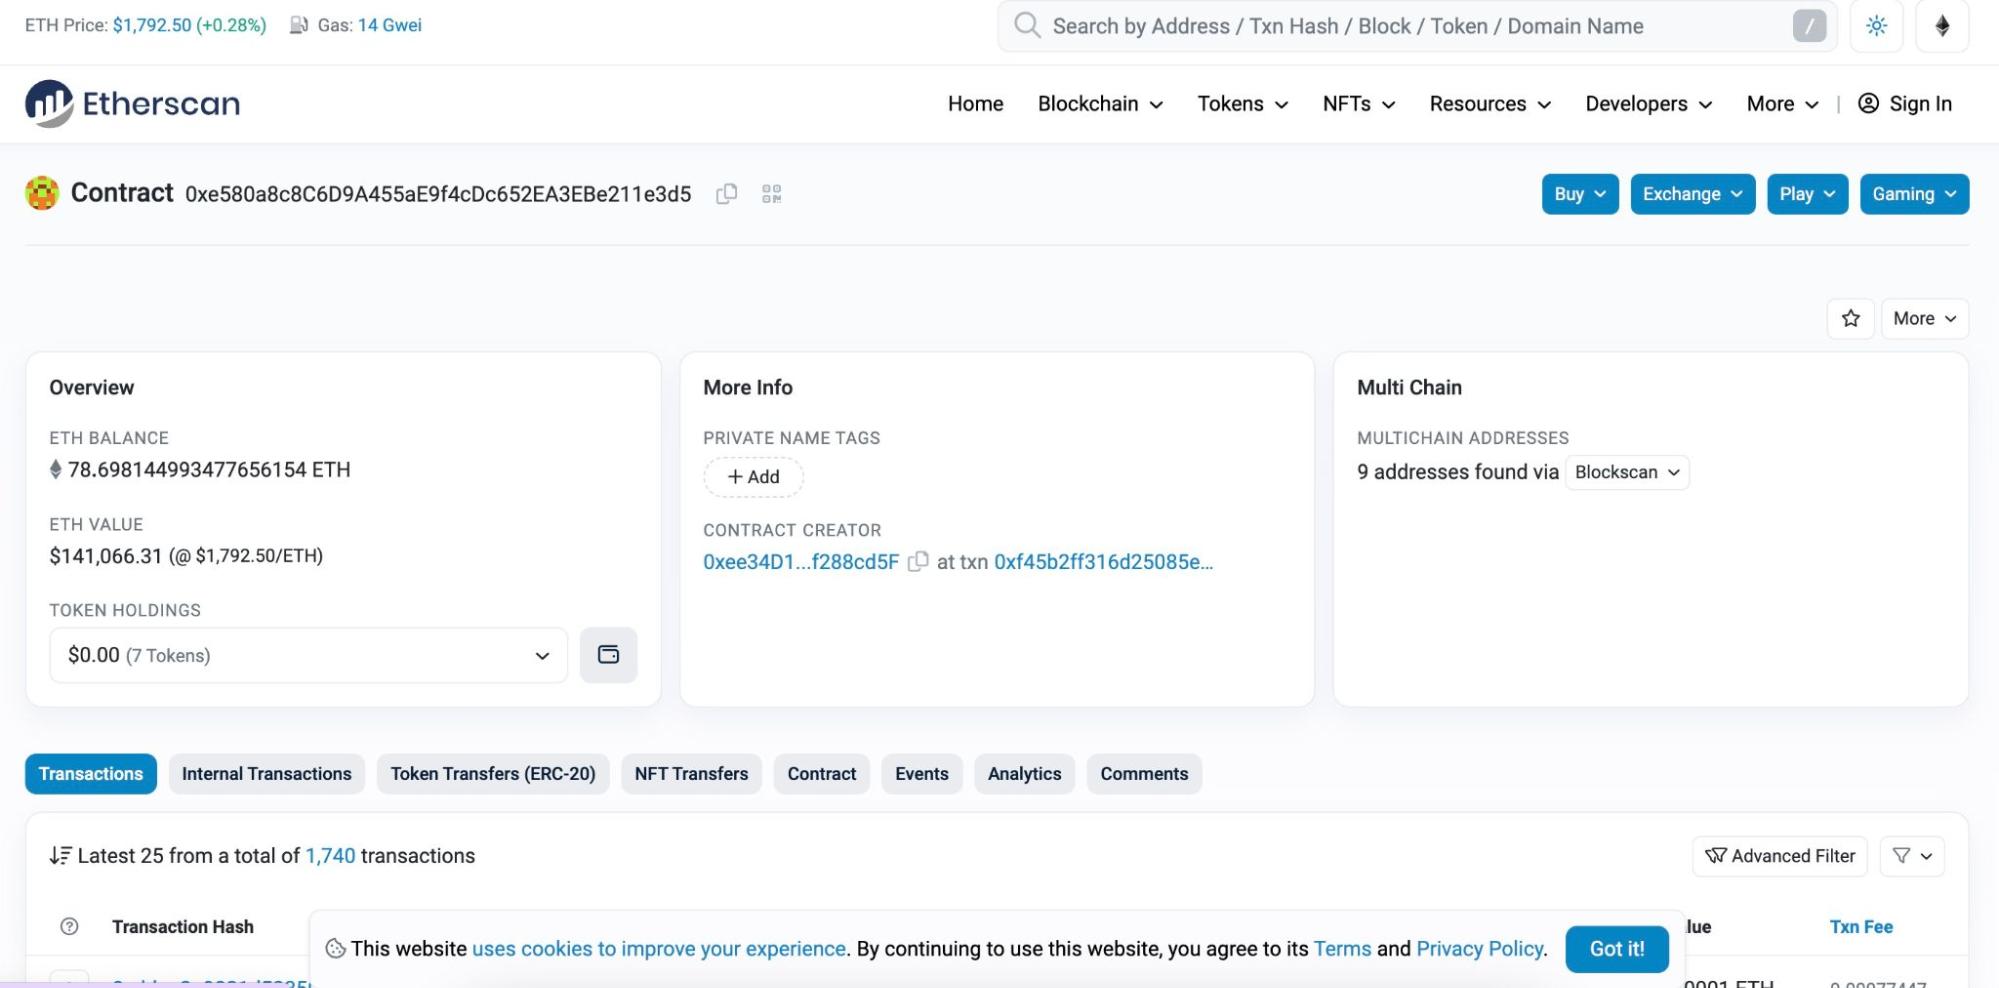Add a private name tag
The width and height of the screenshot is (1999, 988).
pyautogui.click(x=753, y=477)
